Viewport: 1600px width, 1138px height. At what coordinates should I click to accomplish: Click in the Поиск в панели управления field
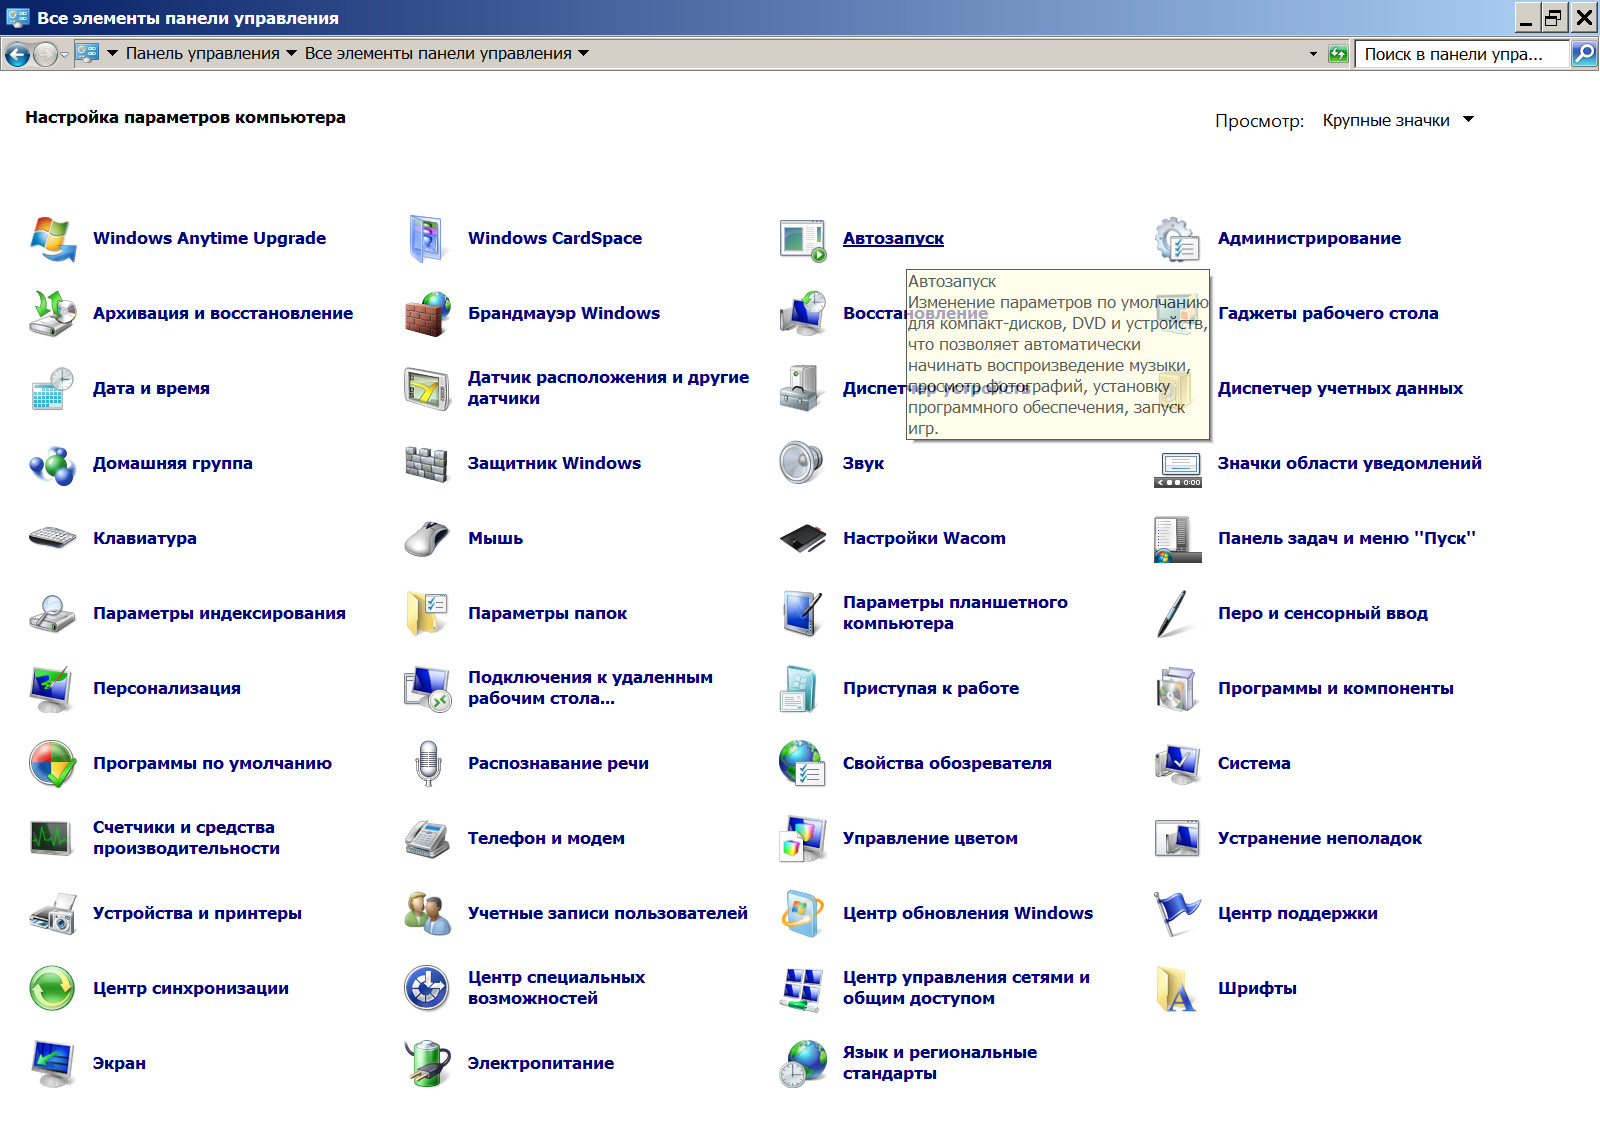tap(1462, 54)
